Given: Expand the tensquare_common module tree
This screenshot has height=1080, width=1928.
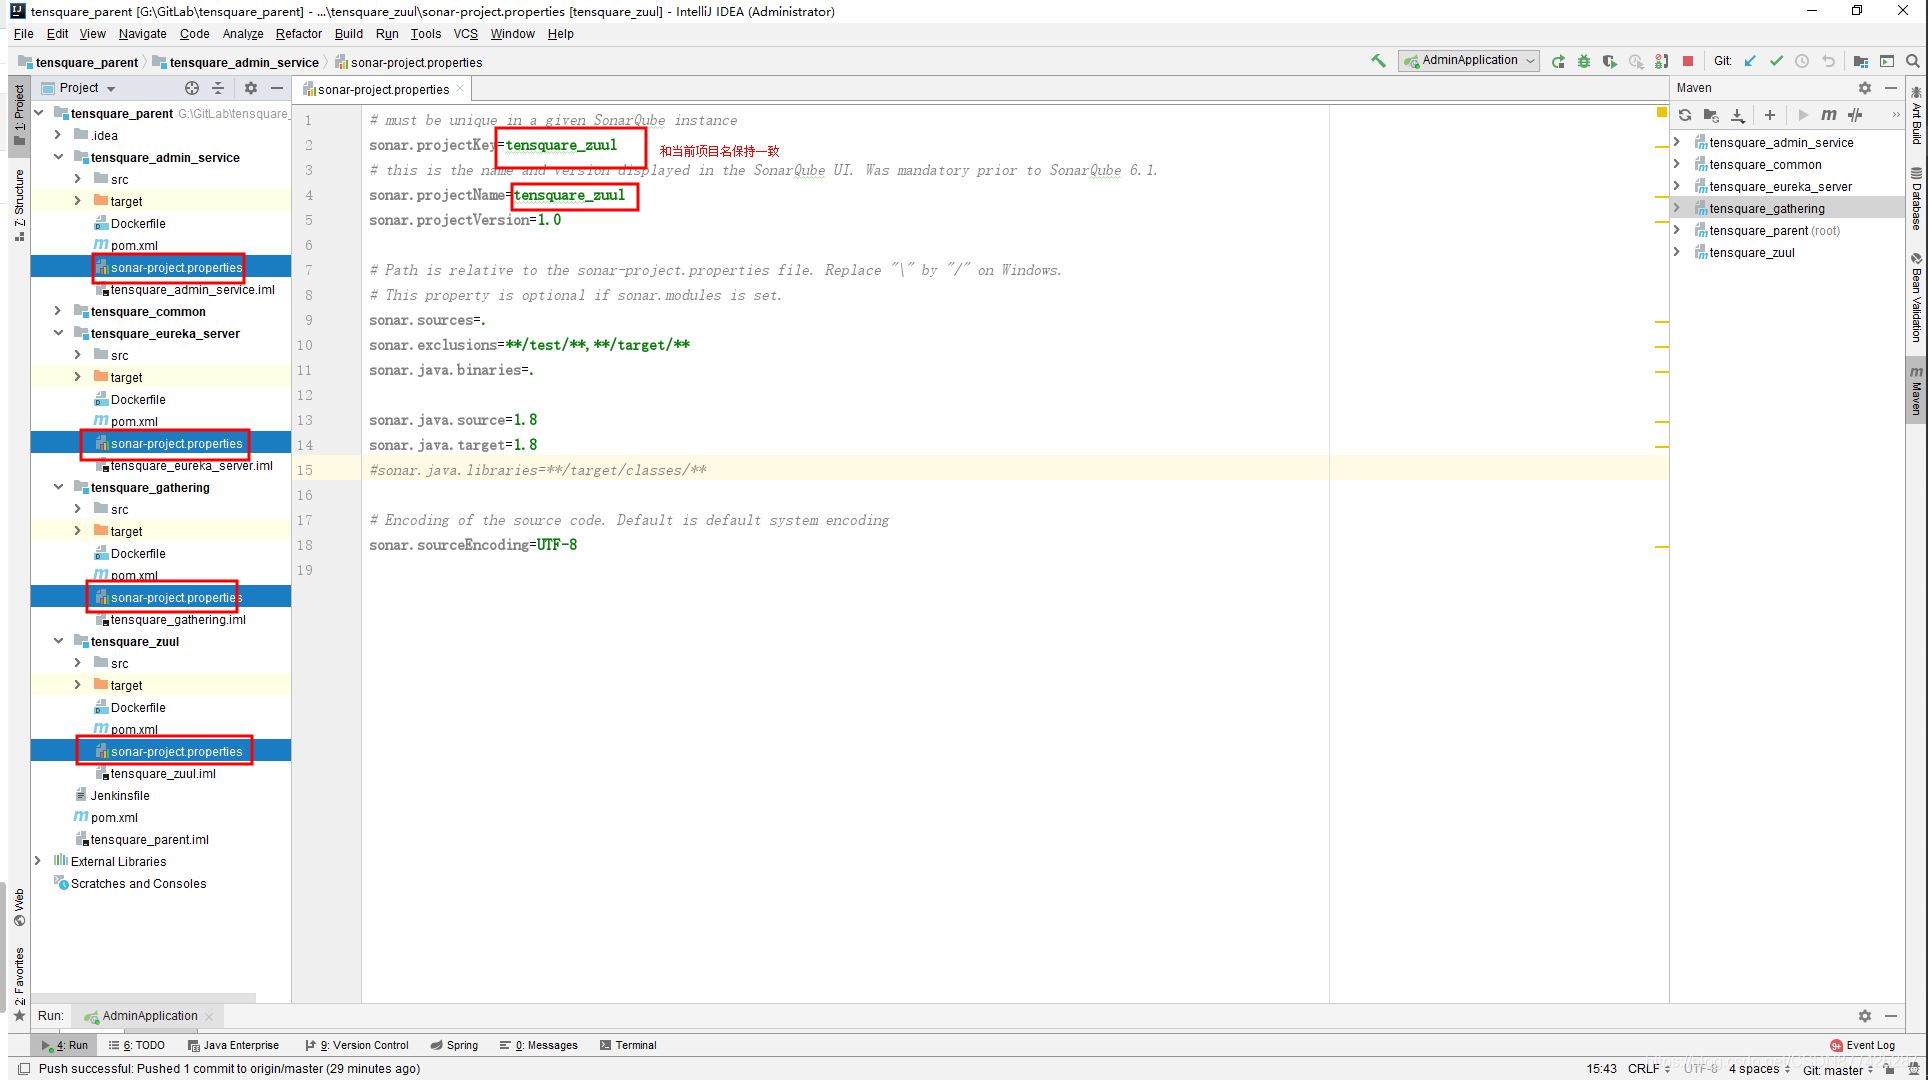Looking at the screenshot, I should point(58,311).
